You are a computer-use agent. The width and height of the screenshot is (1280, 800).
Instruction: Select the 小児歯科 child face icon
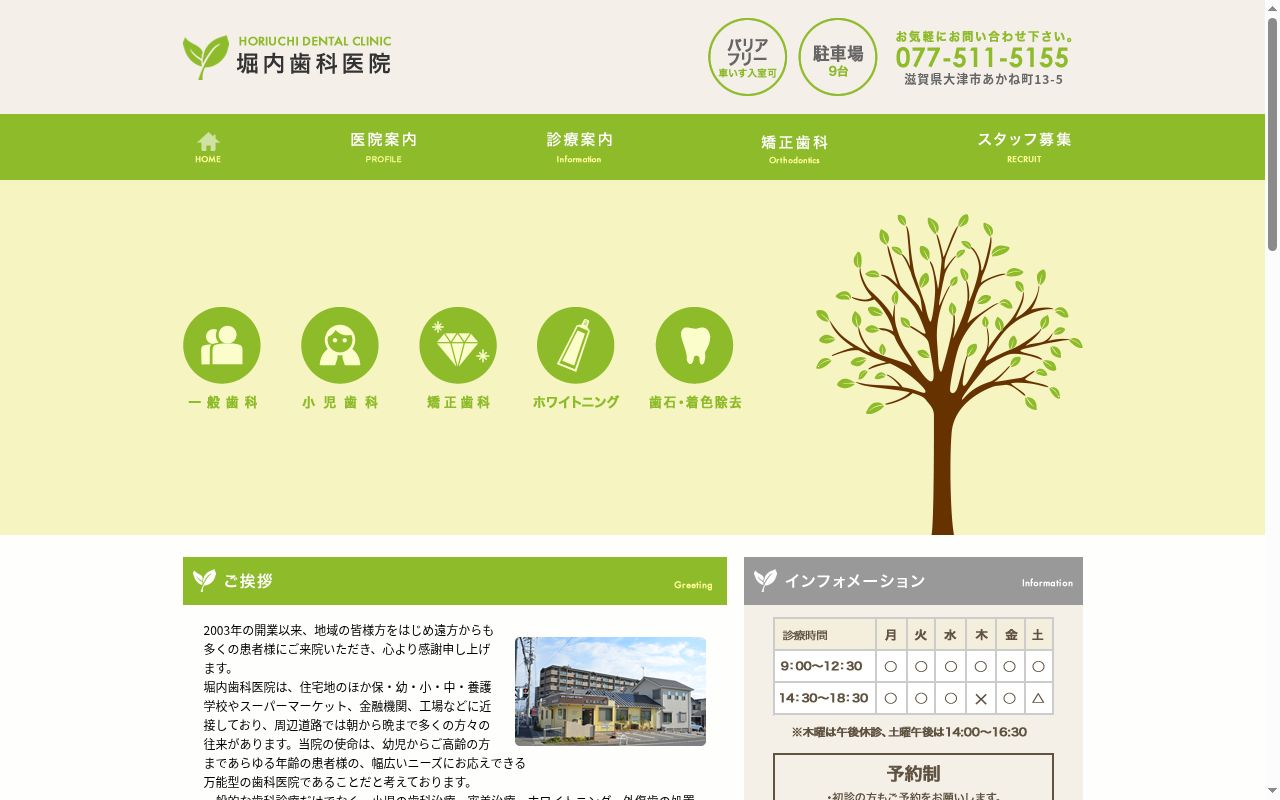tap(340, 346)
